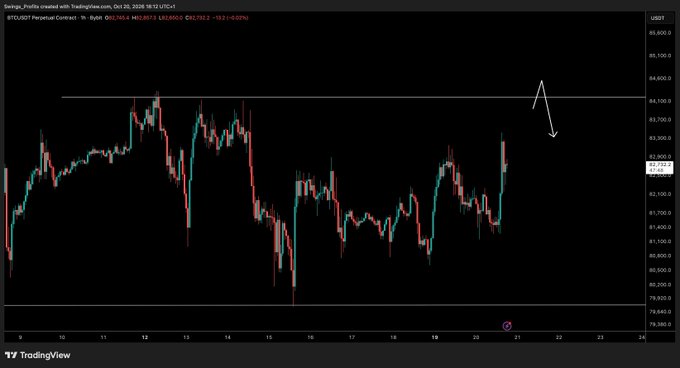Click the high value H82,857.3 in the header
Viewport: 680px width, 368px height.
[144, 18]
